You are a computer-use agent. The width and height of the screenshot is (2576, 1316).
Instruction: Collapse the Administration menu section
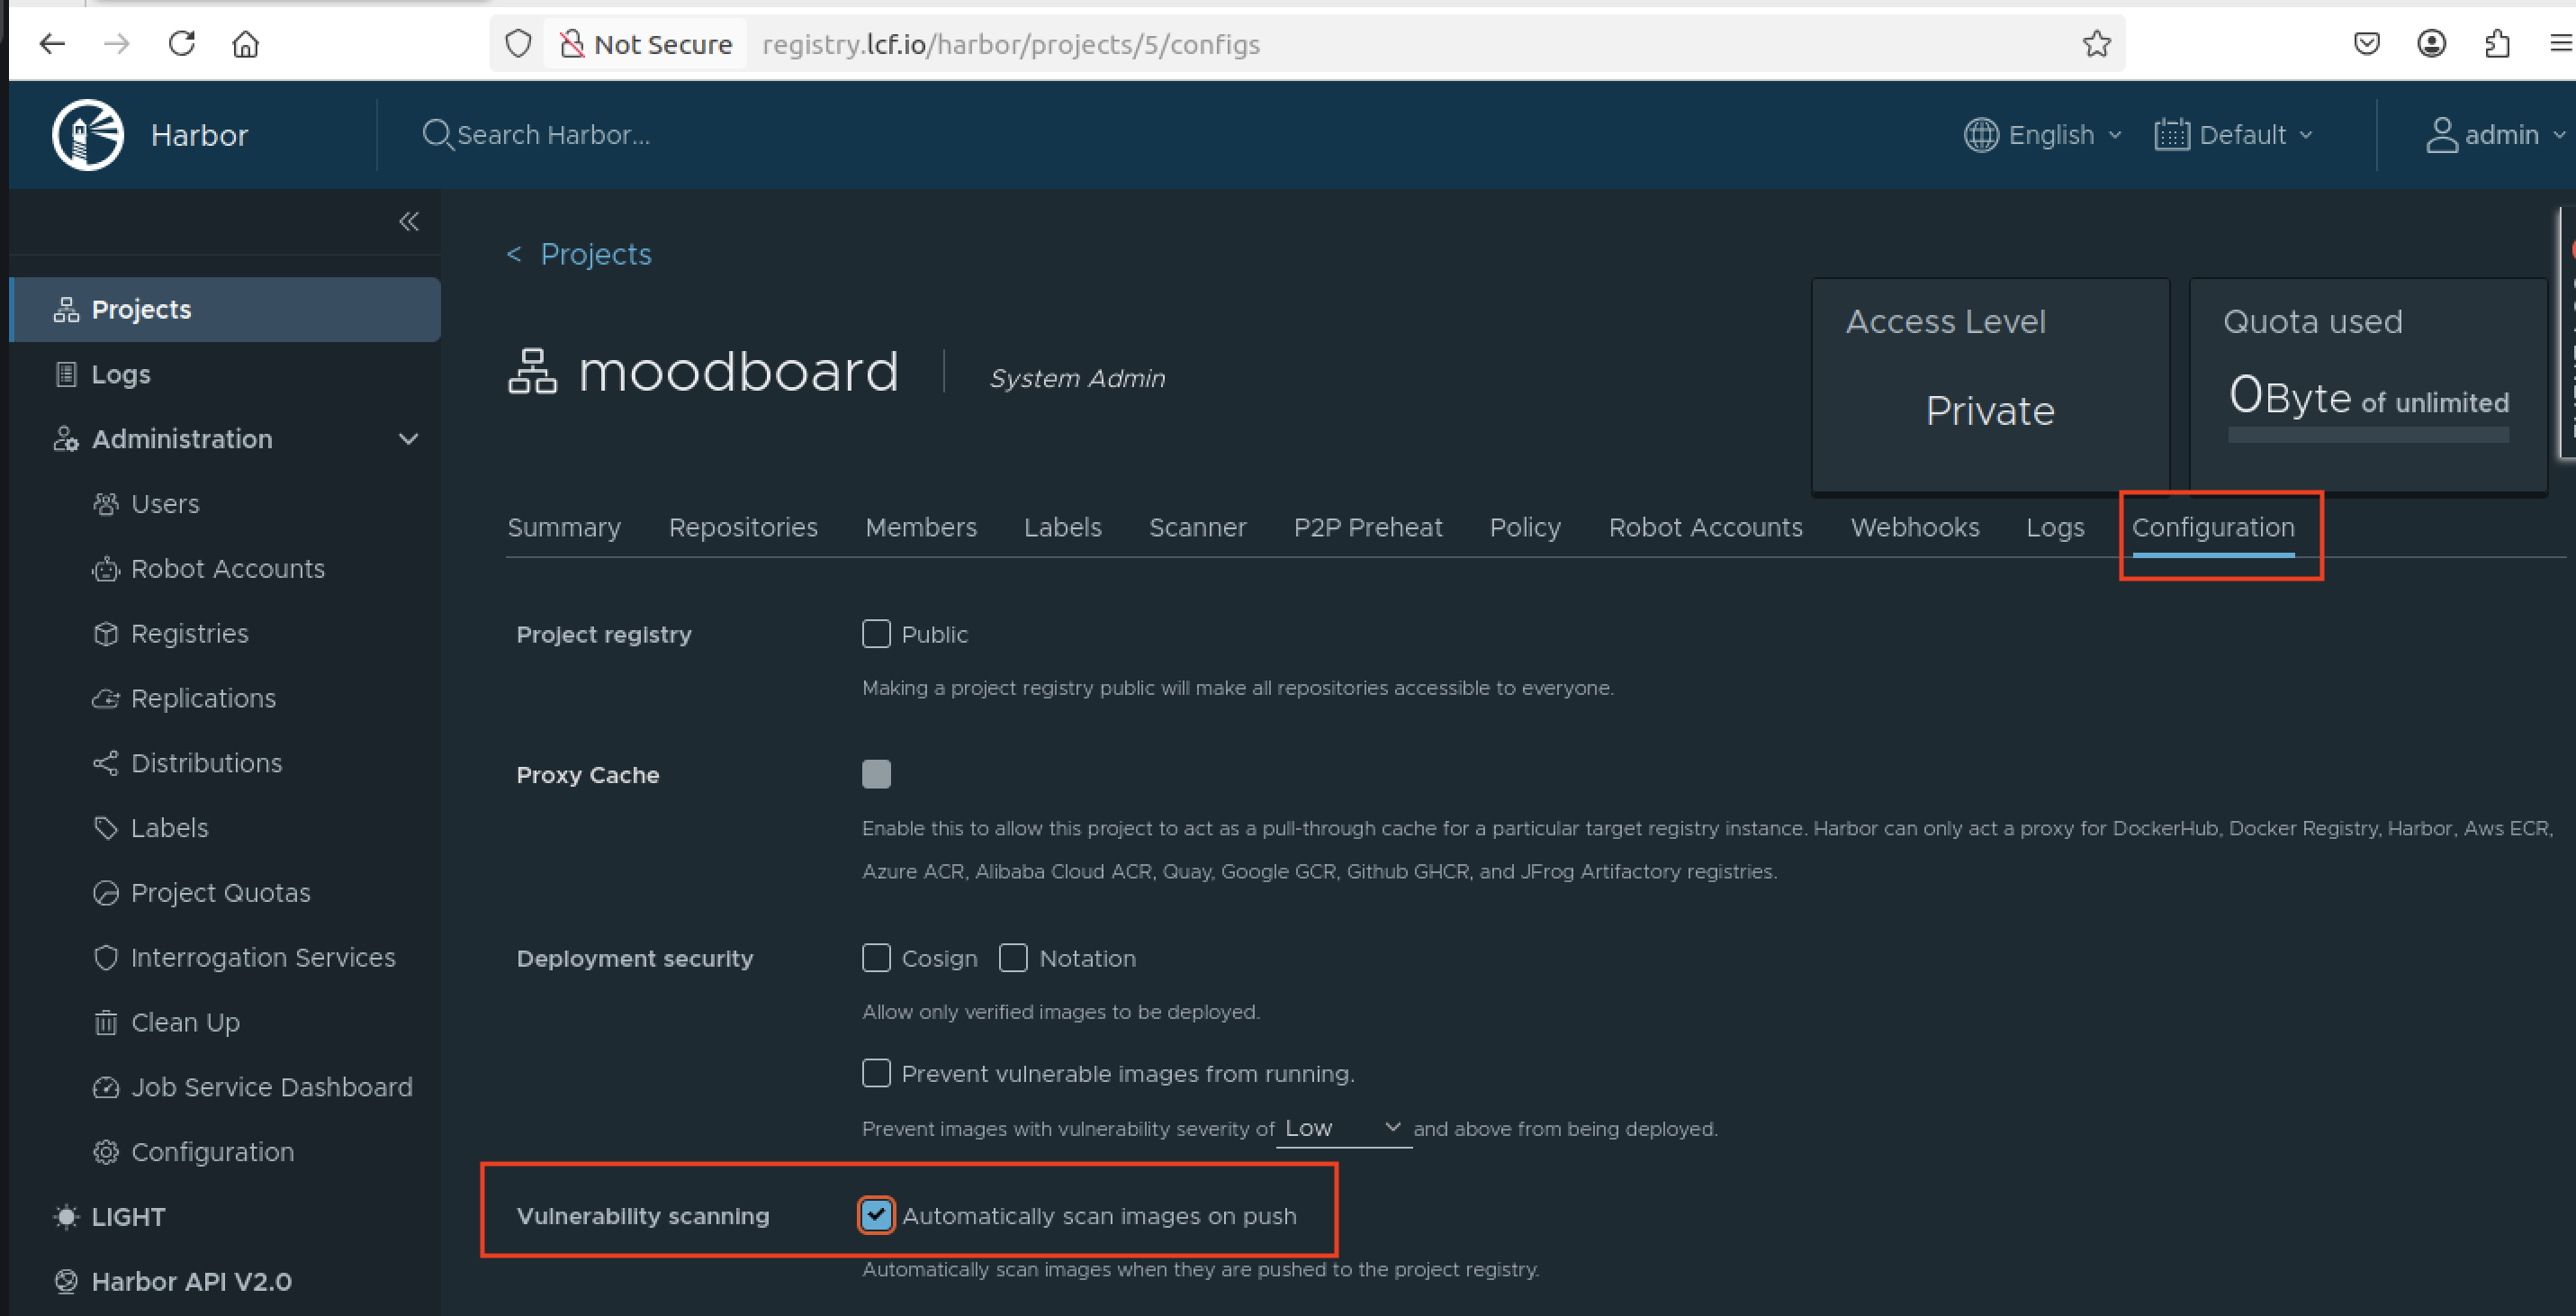(408, 439)
